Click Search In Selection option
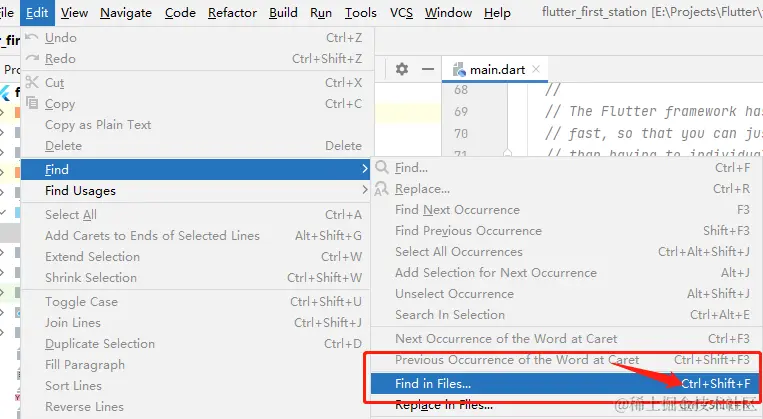Screen dimensions: 763x419 coord(449,315)
